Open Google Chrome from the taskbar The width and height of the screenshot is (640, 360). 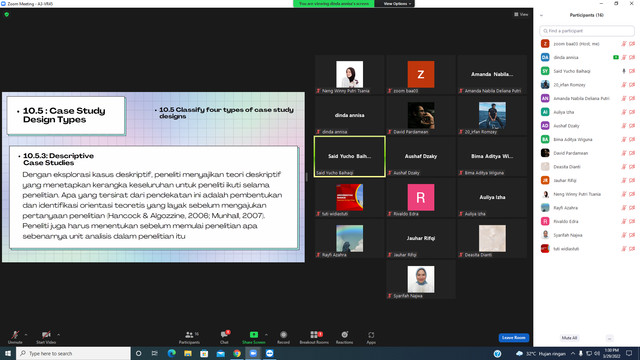coord(237,353)
